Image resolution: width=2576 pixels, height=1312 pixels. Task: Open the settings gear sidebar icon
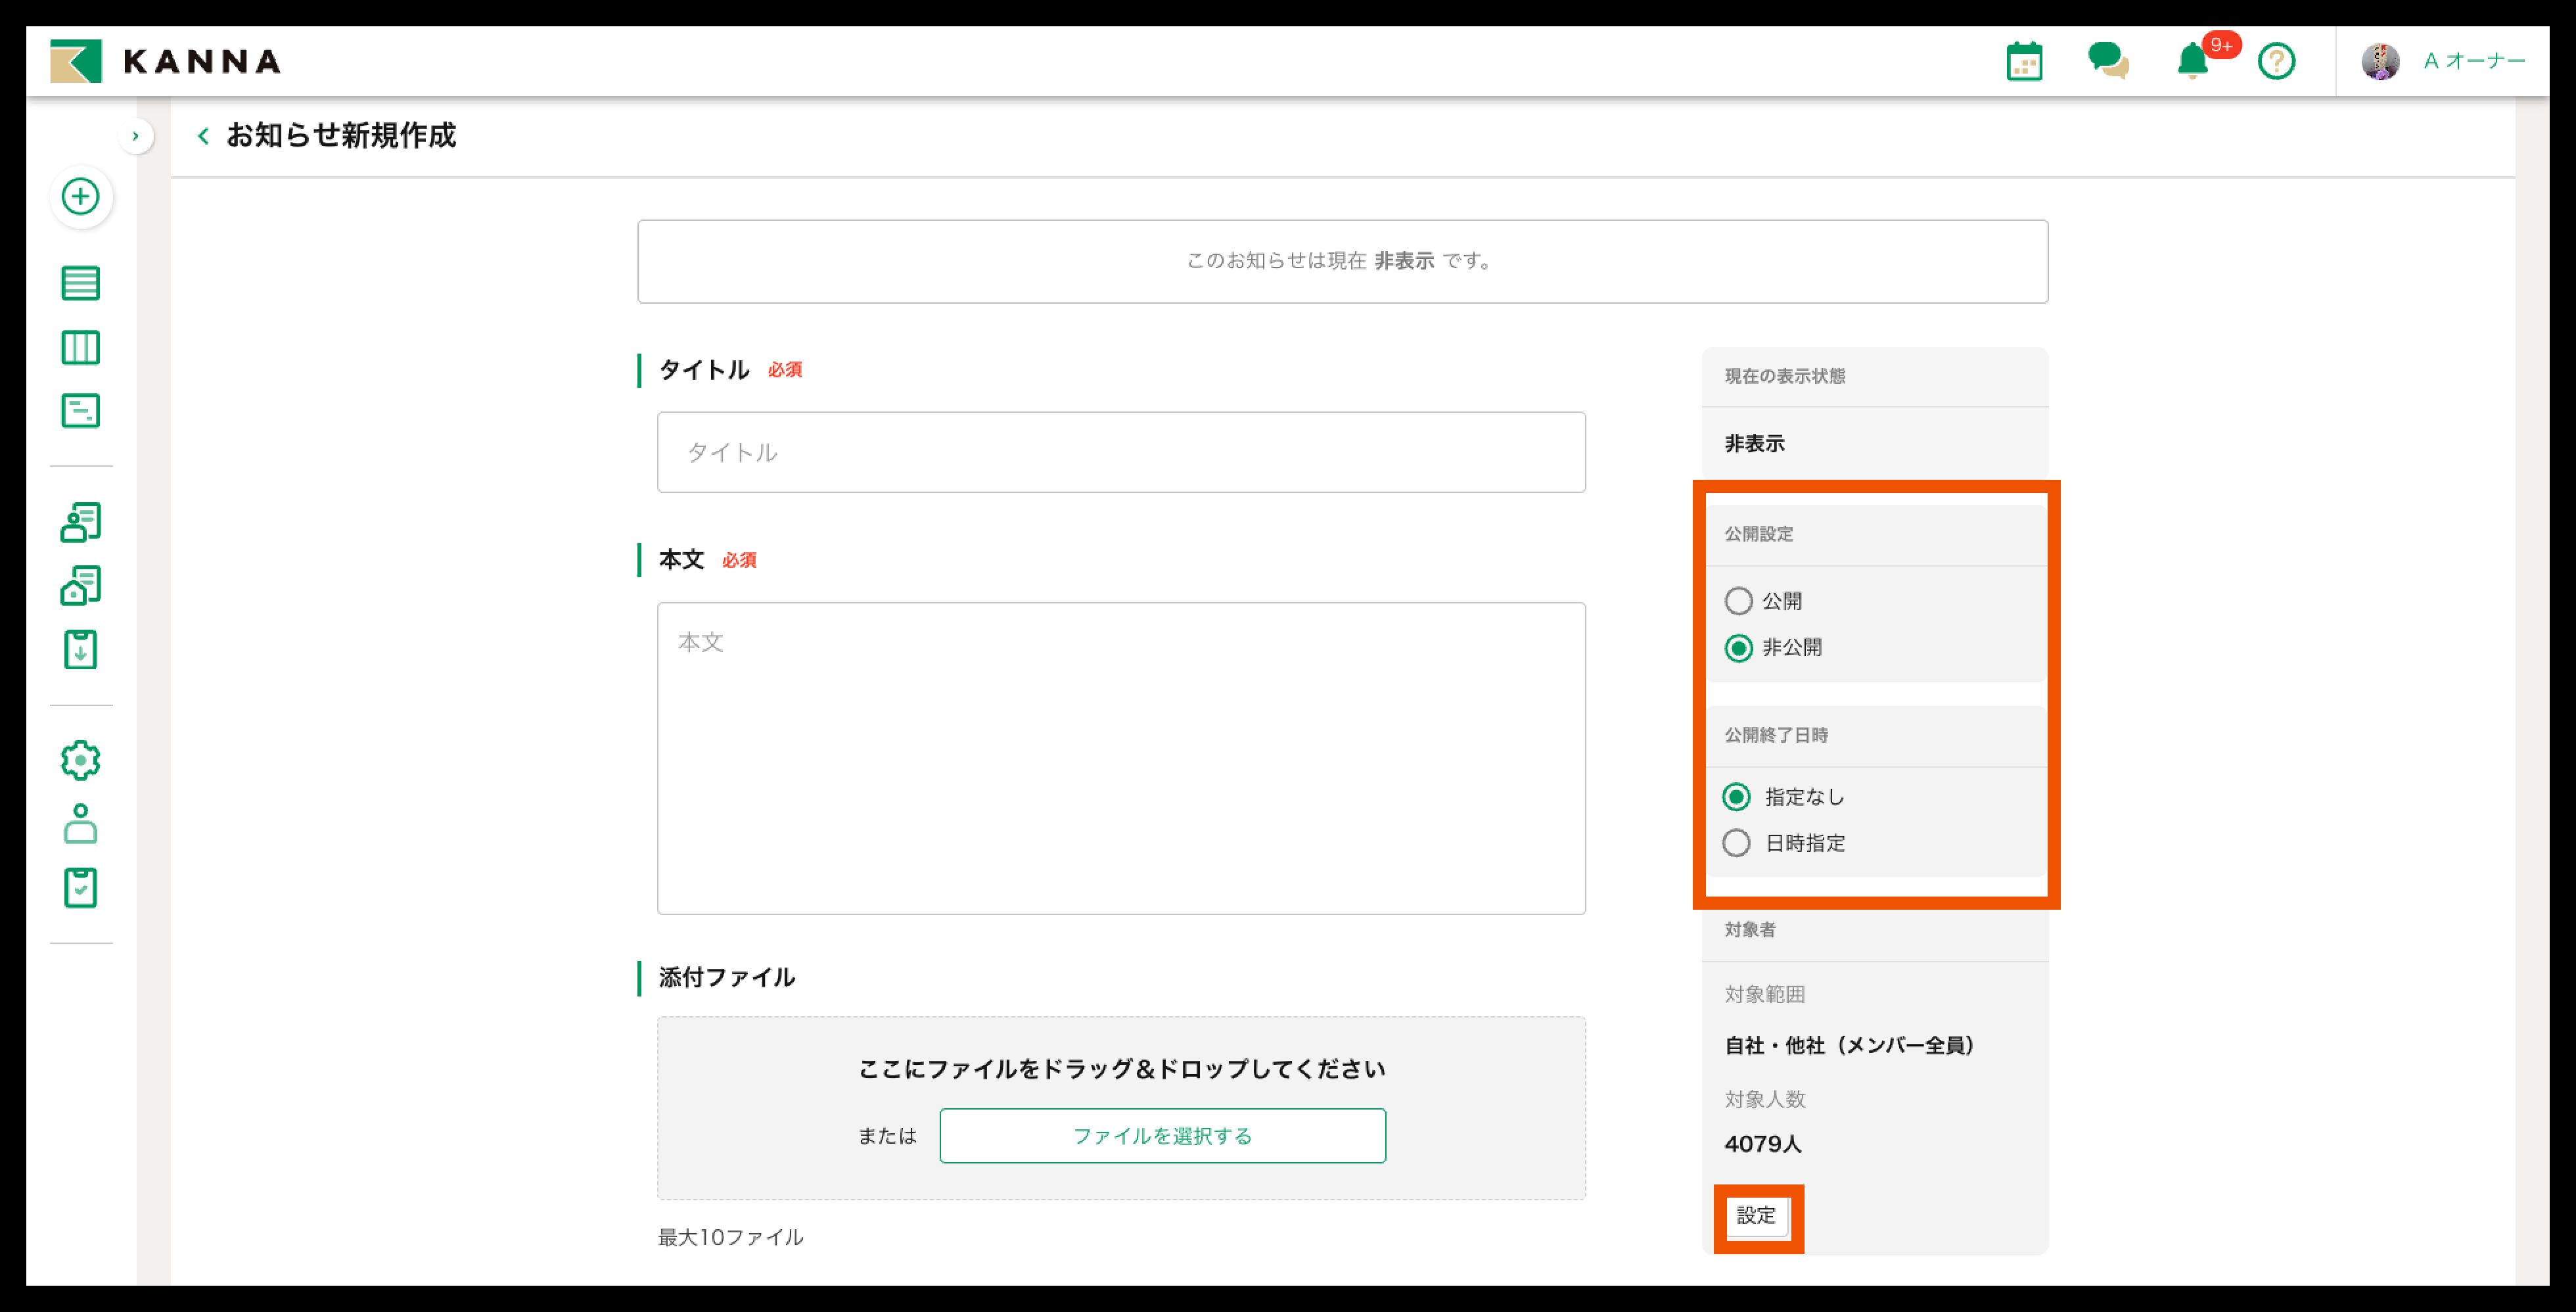coord(80,760)
